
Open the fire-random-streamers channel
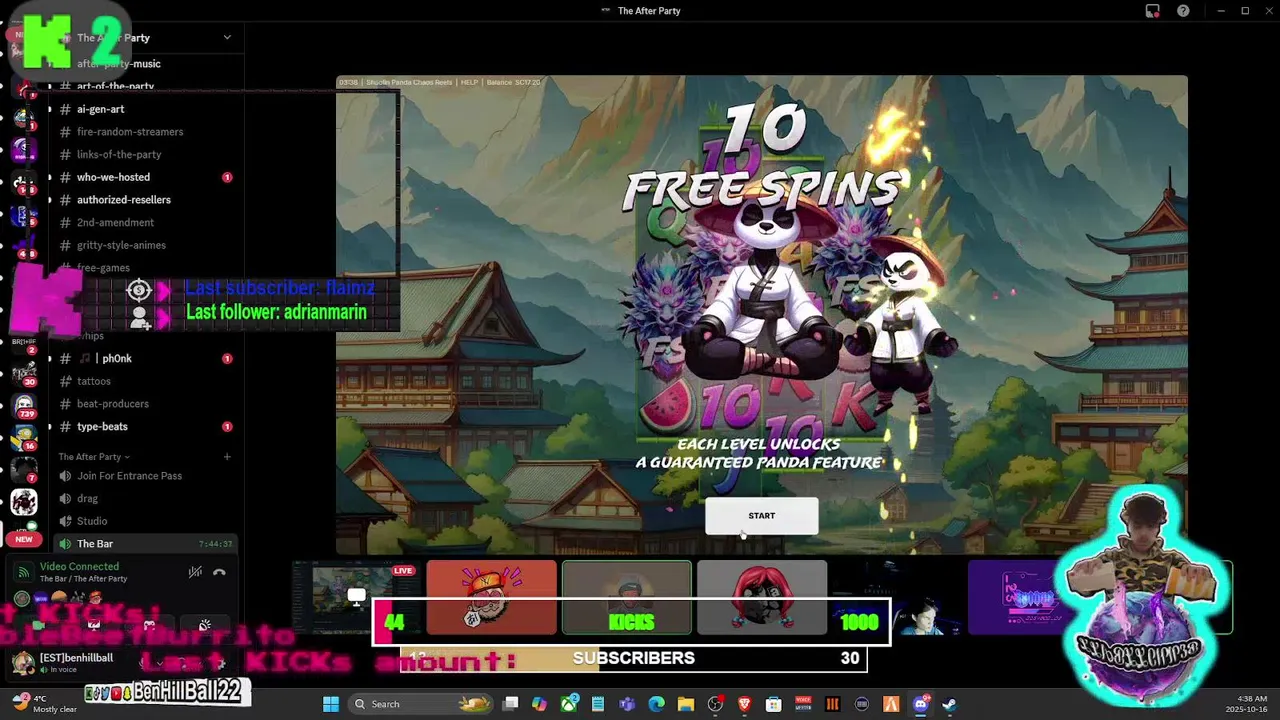click(129, 132)
